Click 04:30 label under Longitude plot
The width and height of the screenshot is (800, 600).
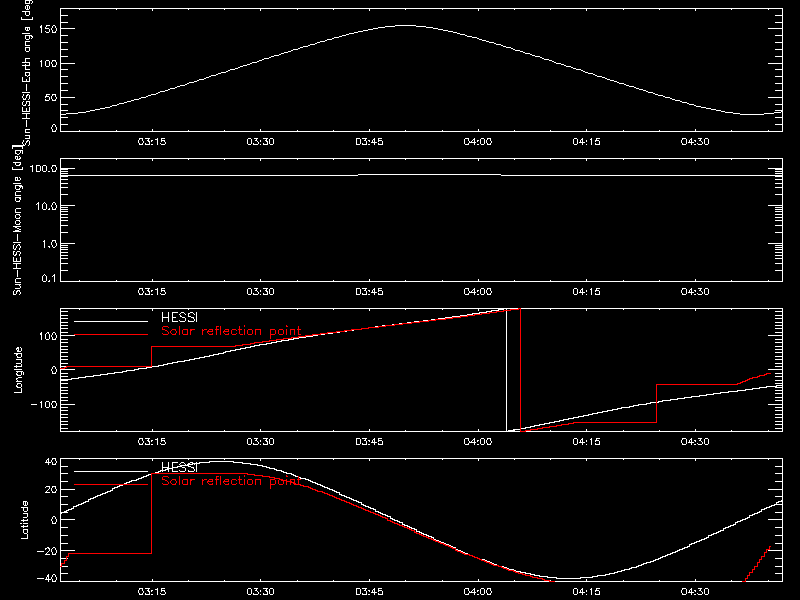pos(695,441)
